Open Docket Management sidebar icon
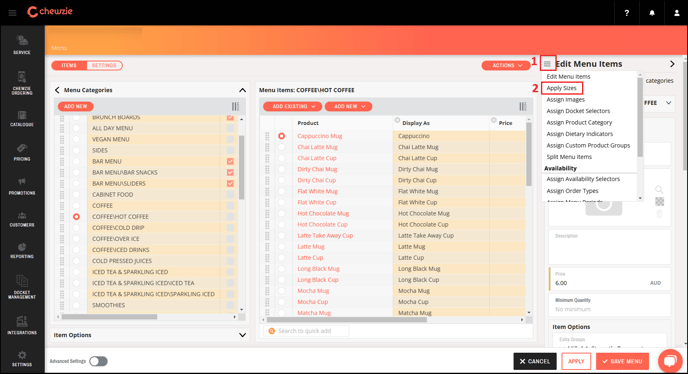 point(22,287)
